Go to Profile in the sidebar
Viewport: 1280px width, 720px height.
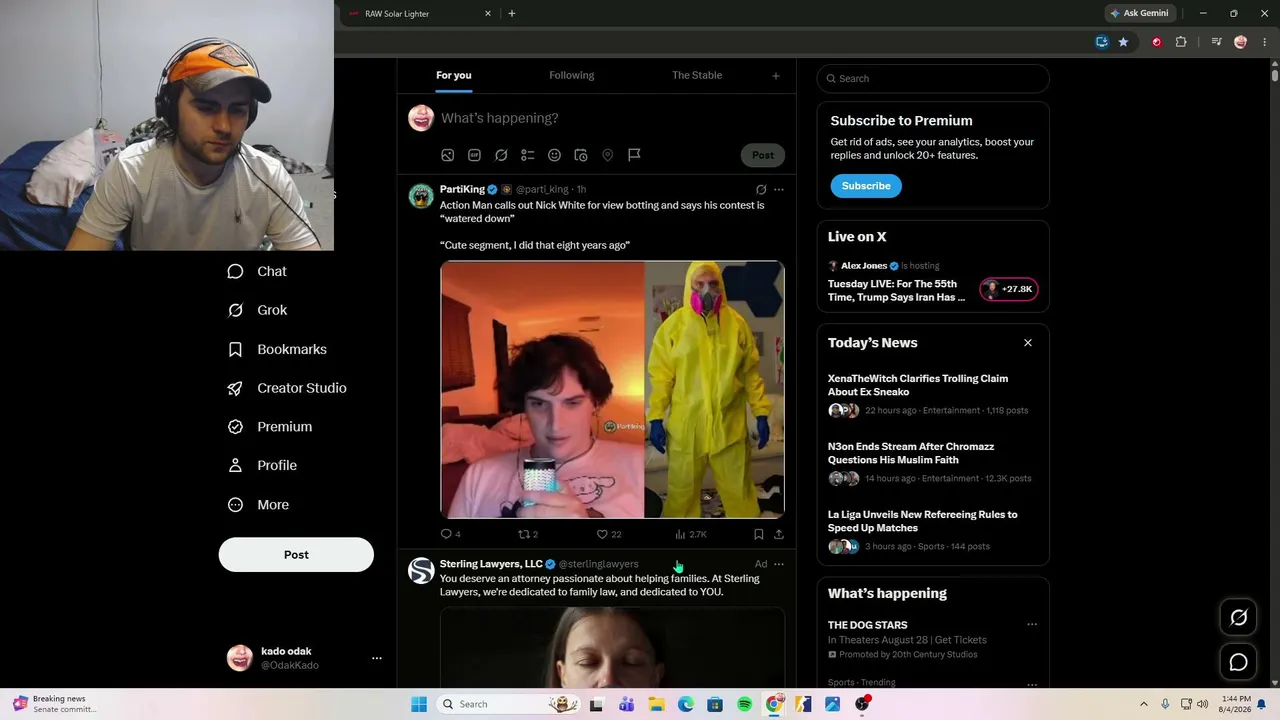click(262, 466)
